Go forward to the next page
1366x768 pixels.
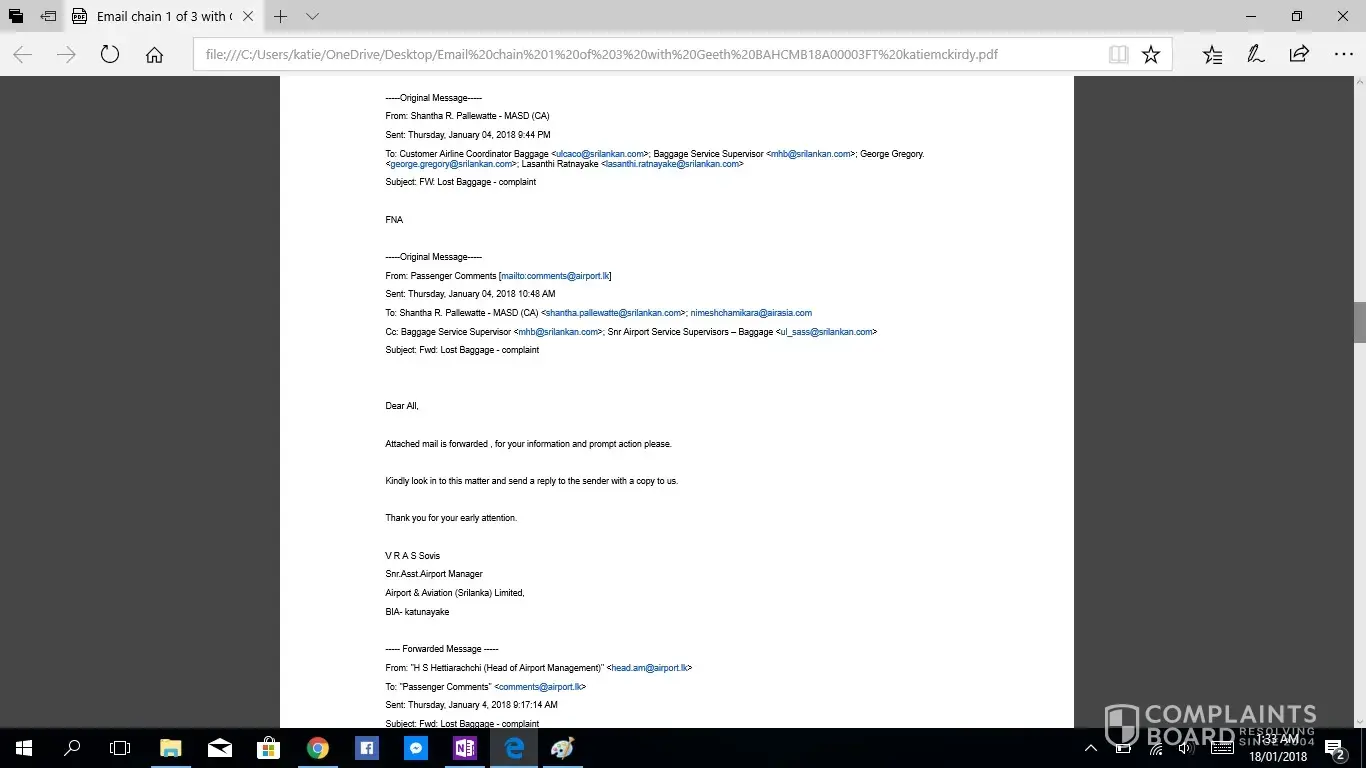point(66,55)
